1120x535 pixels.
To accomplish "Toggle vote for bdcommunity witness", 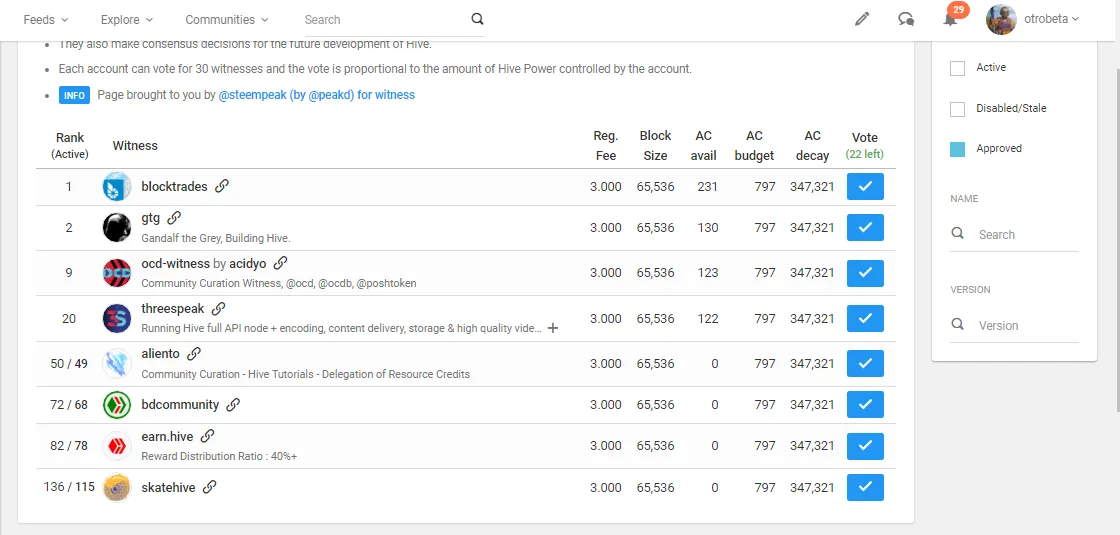I will pyautogui.click(x=865, y=405).
